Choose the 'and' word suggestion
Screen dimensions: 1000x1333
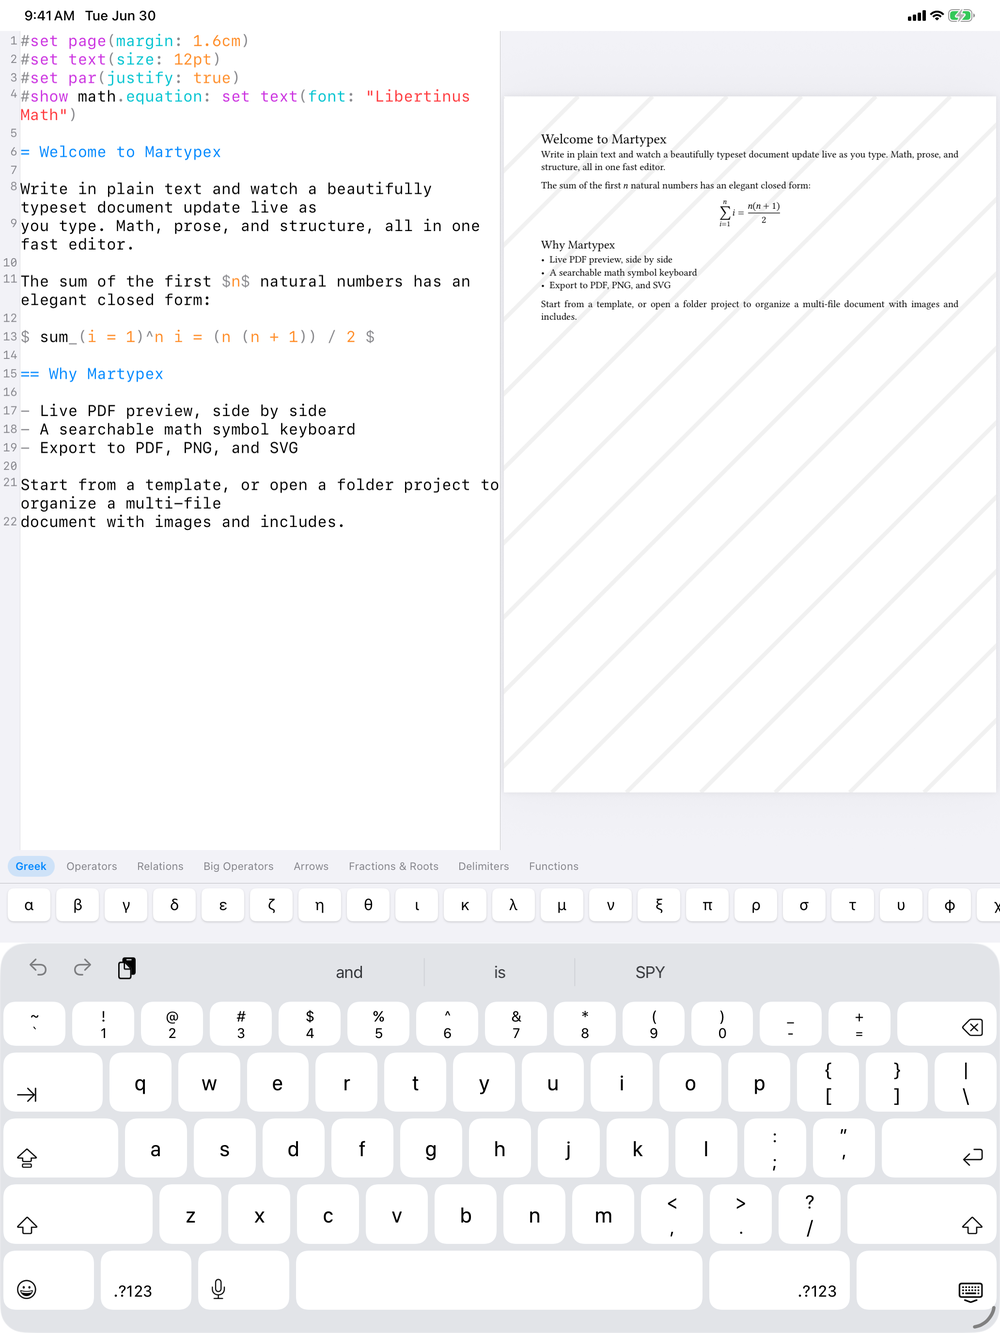click(349, 972)
